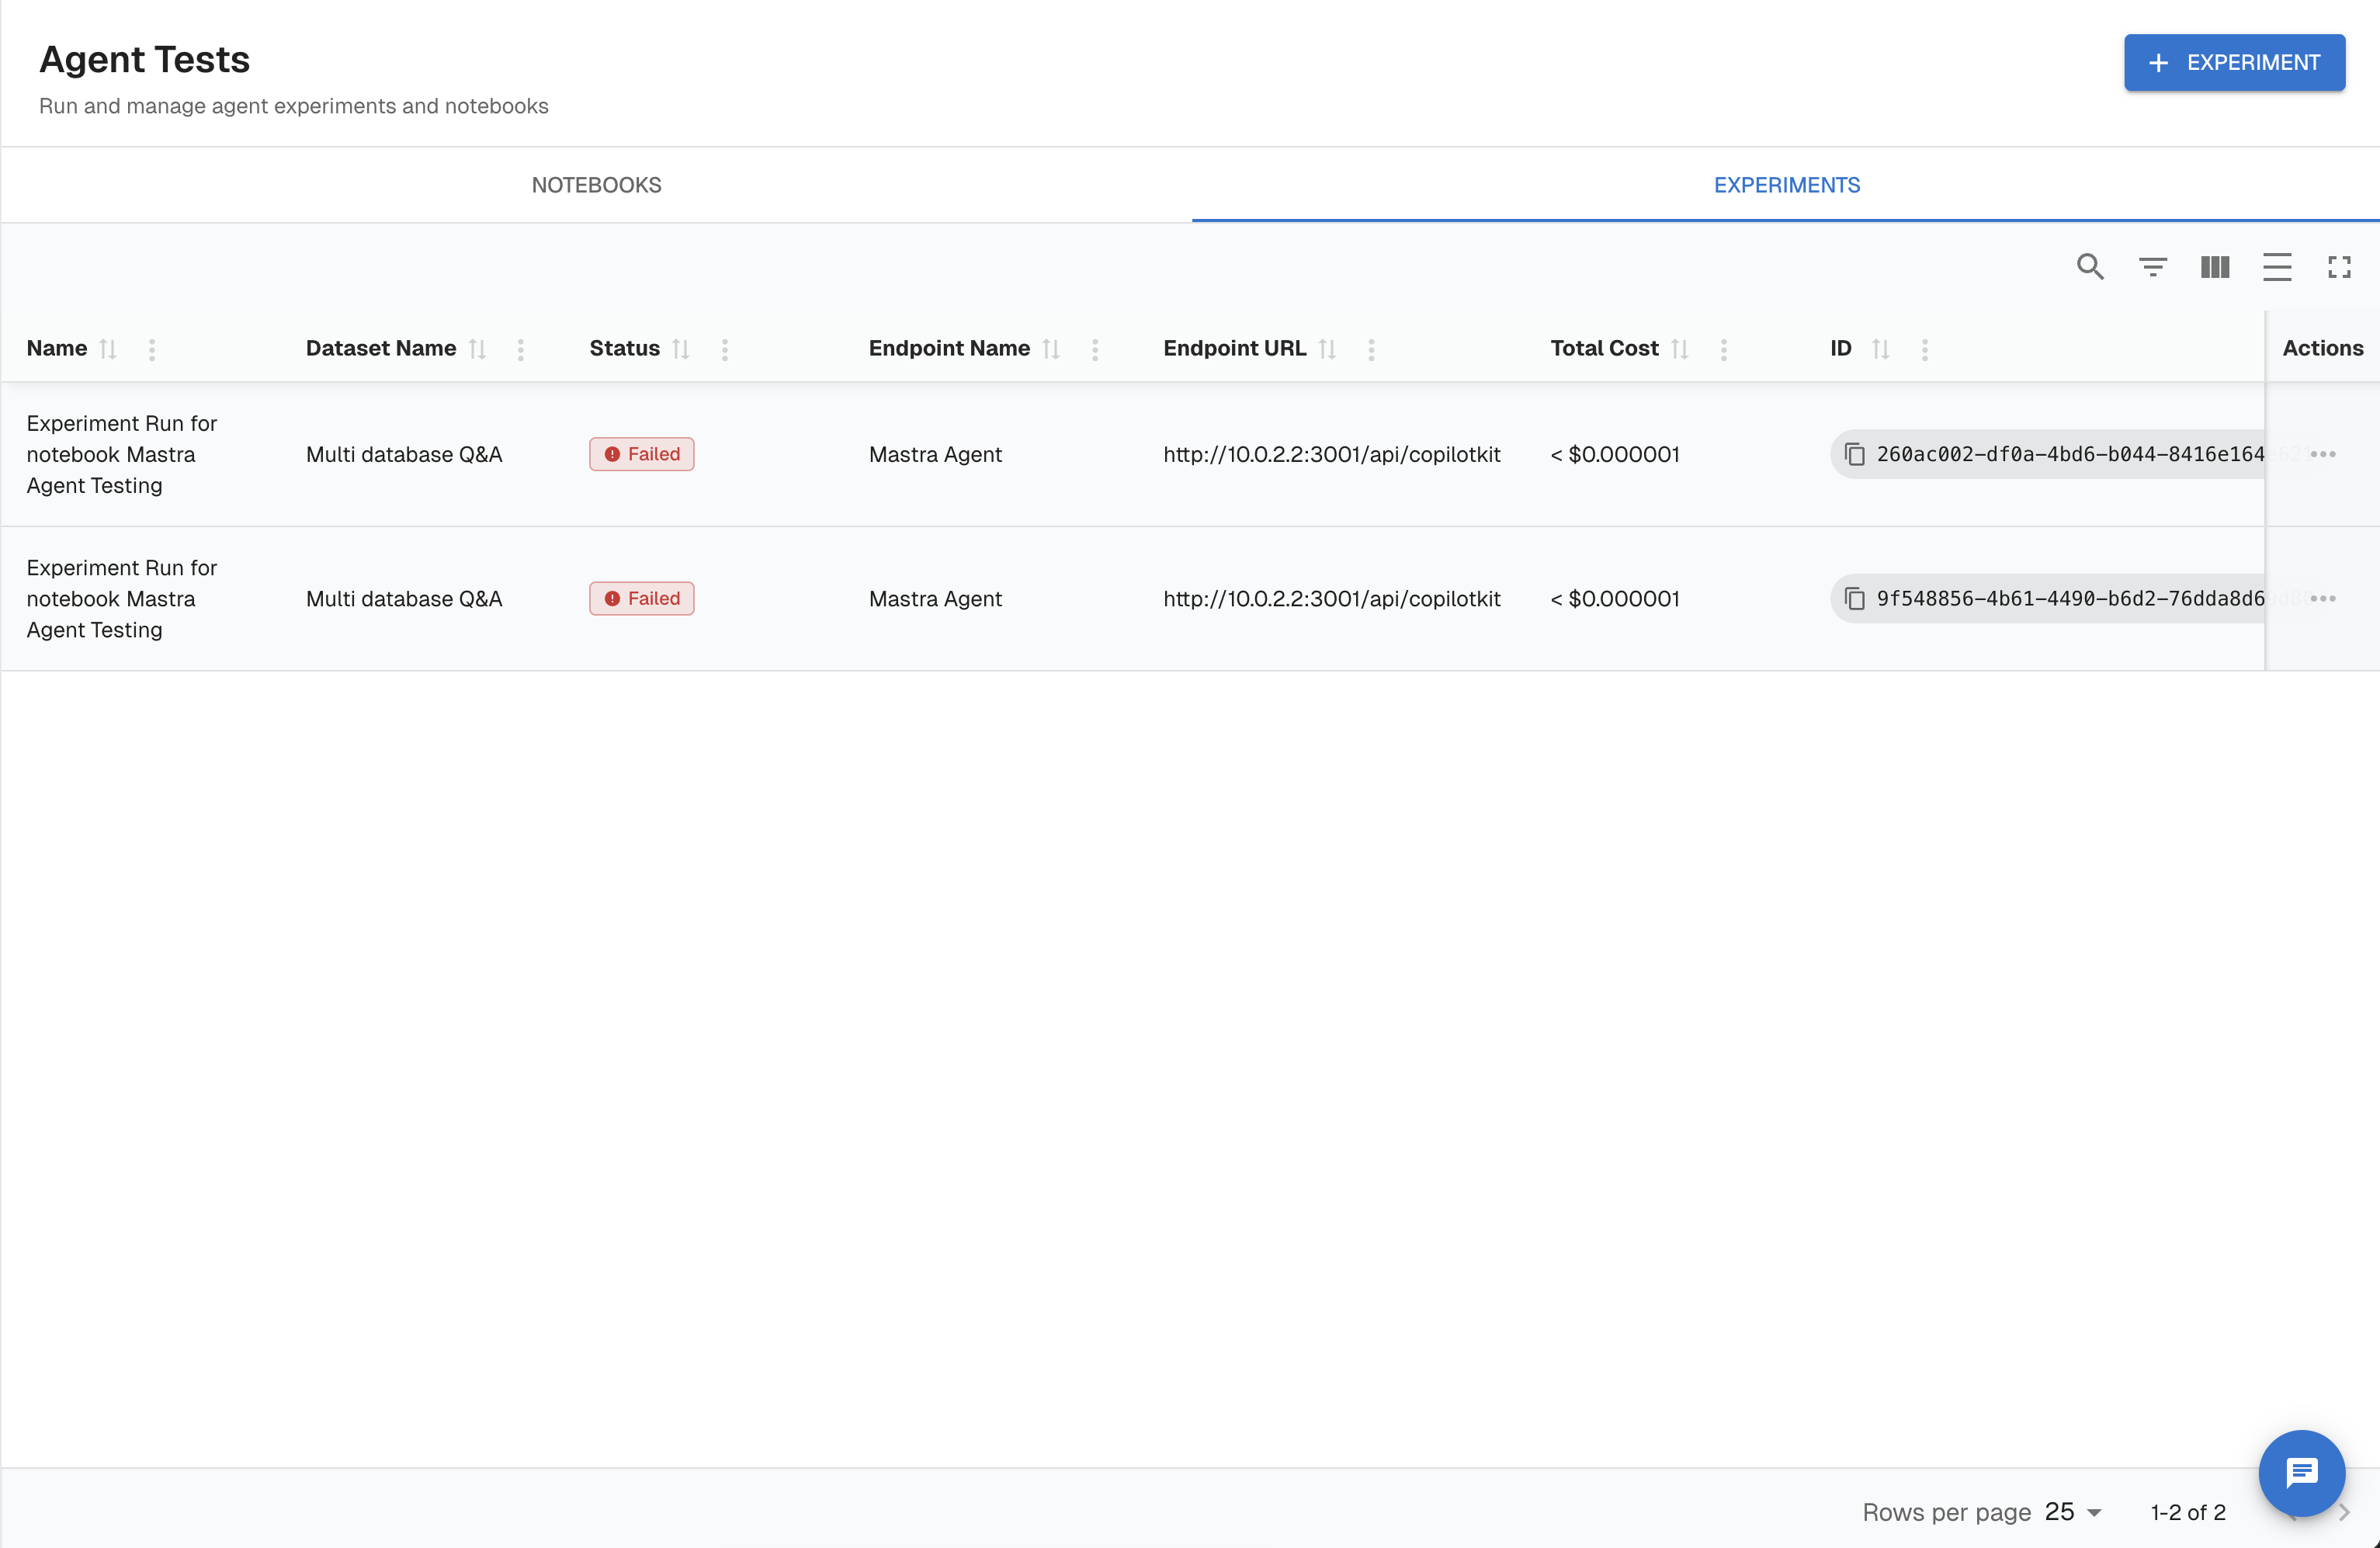
Task: Toggle full screen table view
Action: [x=2339, y=267]
